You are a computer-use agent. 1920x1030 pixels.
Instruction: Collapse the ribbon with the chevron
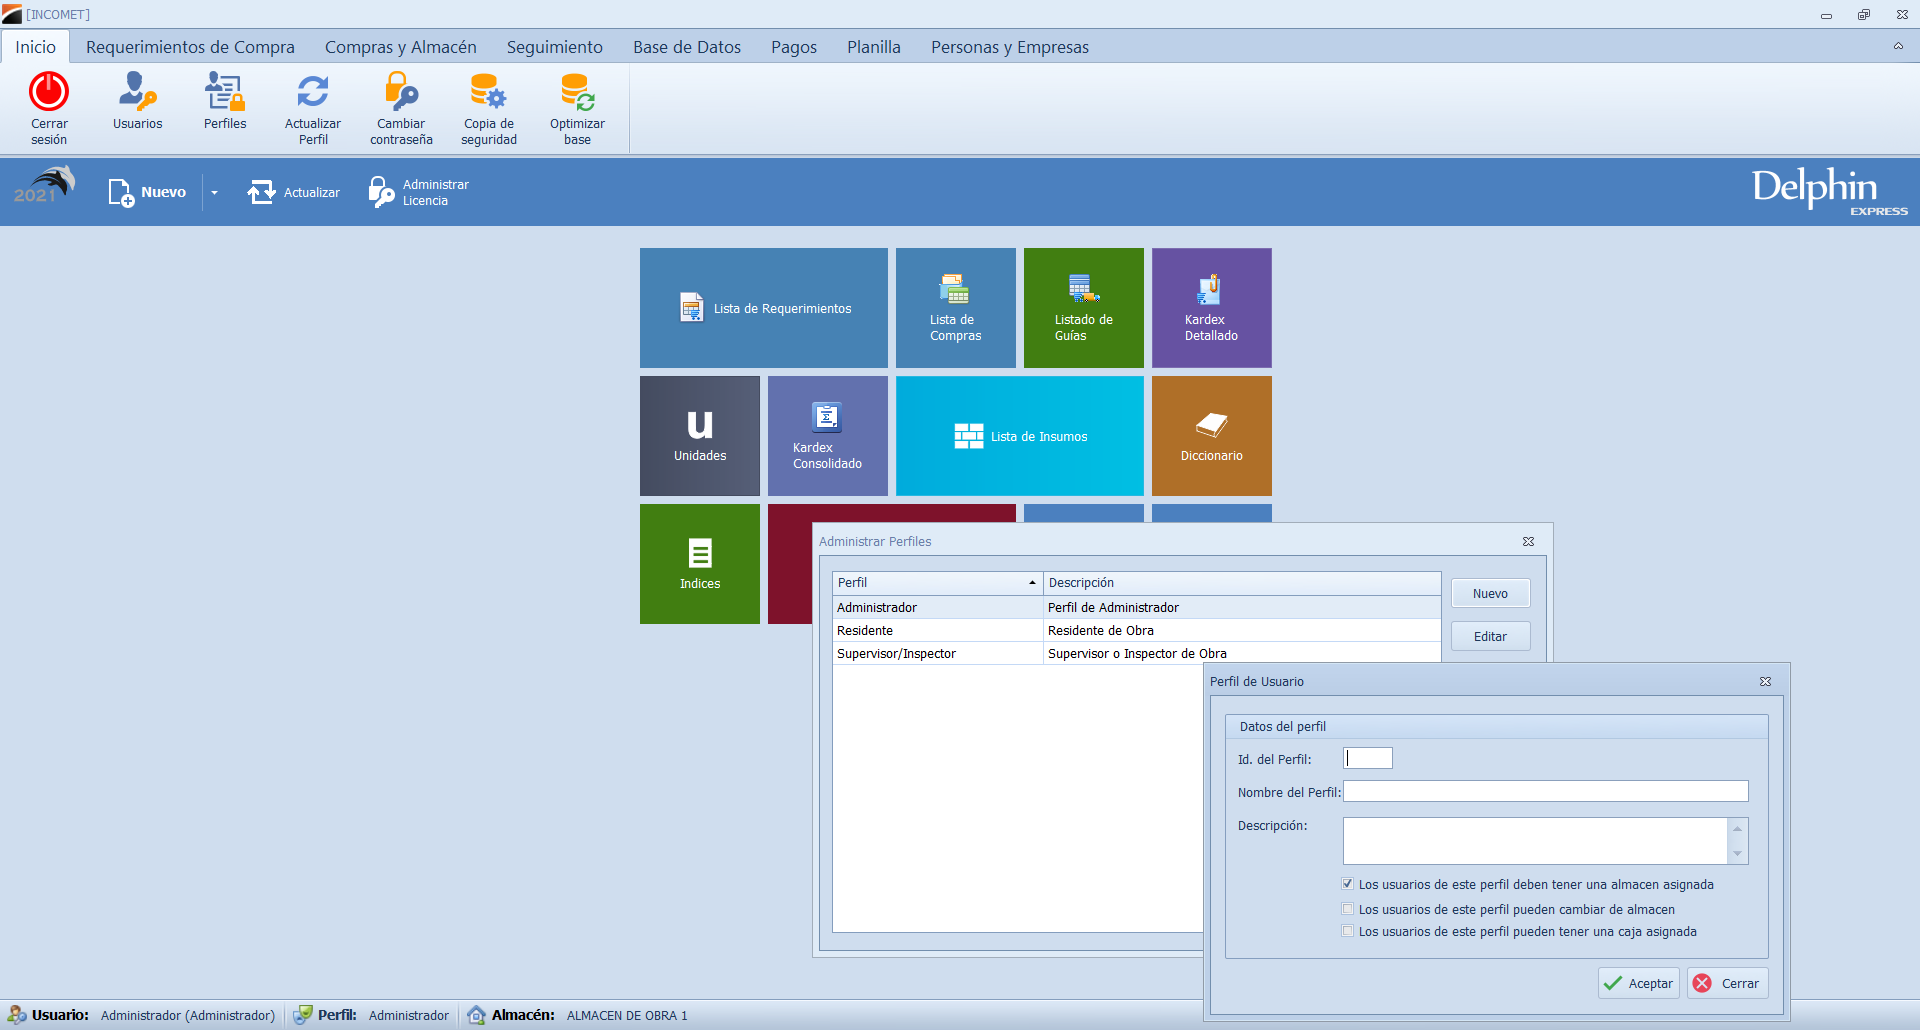(x=1897, y=46)
